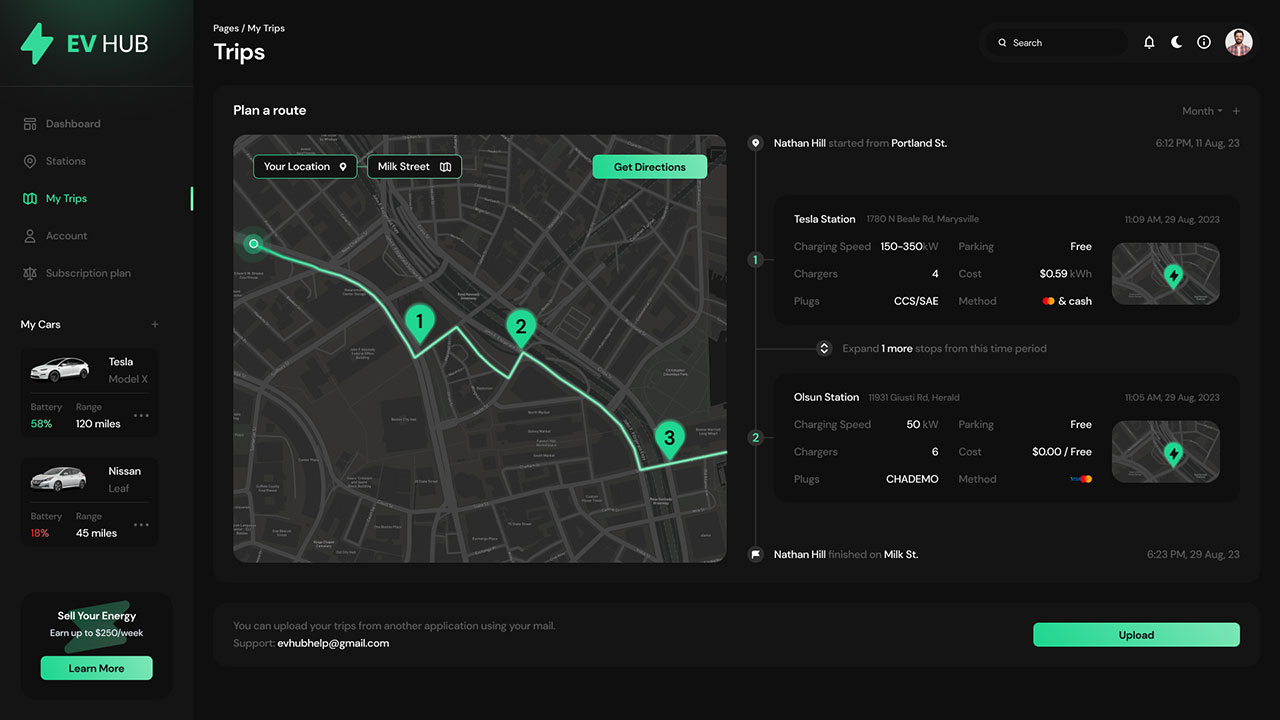Click the Tesla Station map thumbnail
The width and height of the screenshot is (1280, 720).
(x=1165, y=274)
